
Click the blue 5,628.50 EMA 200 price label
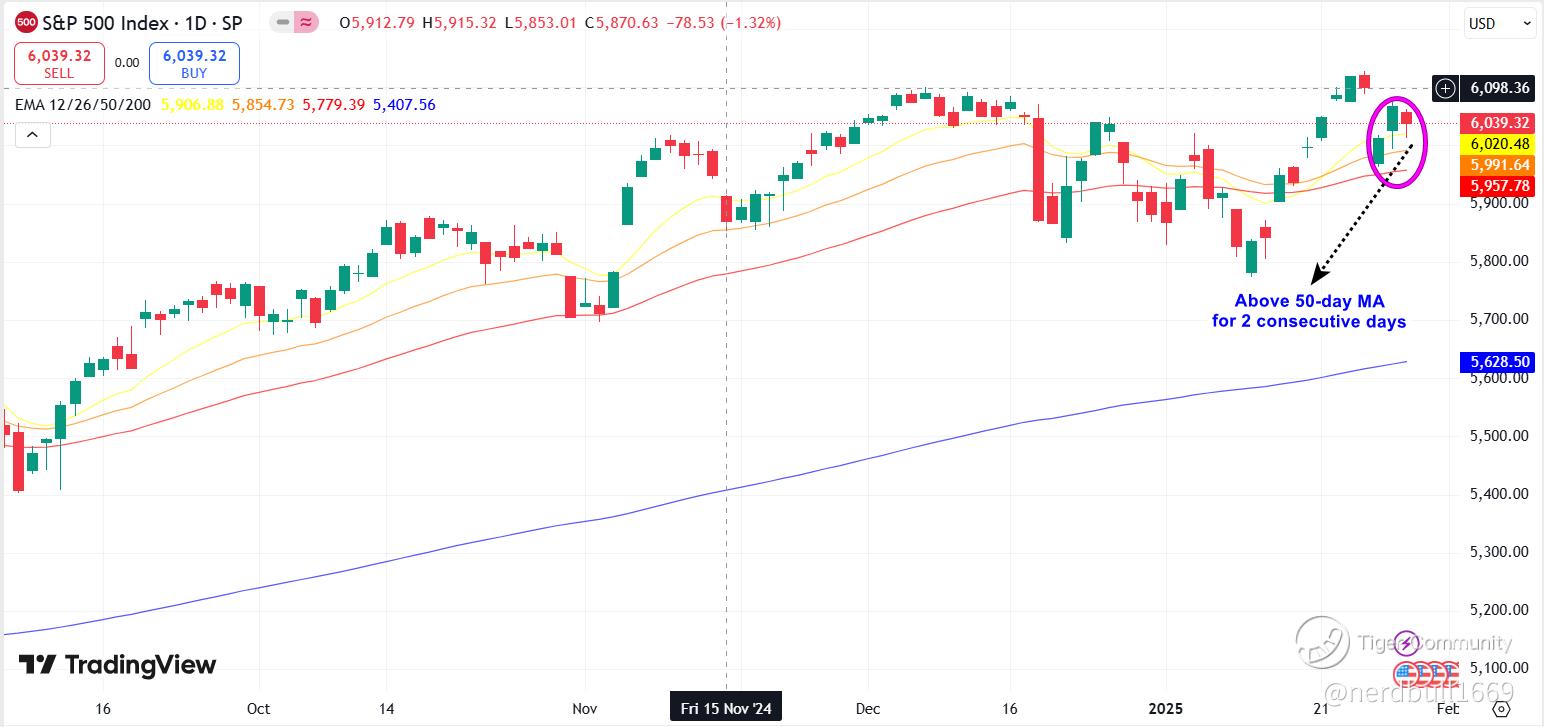[x=1496, y=362]
